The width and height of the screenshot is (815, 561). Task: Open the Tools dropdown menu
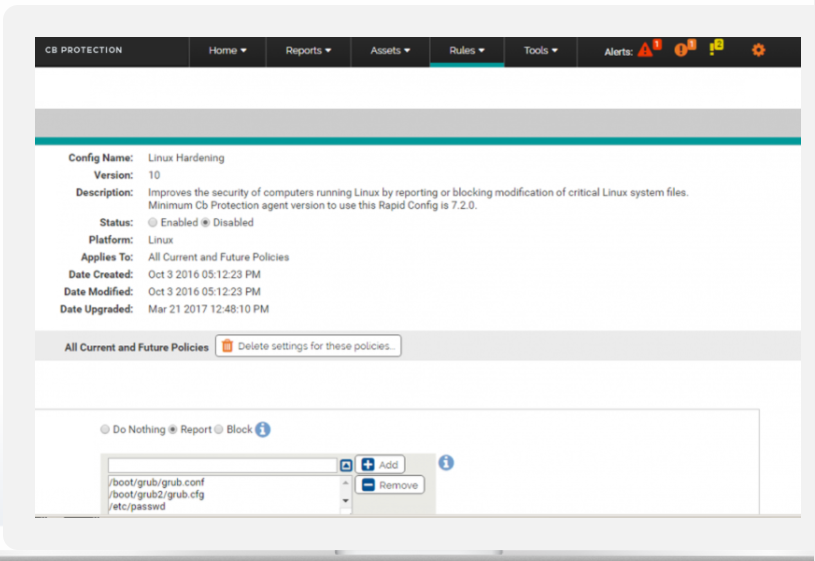coord(541,50)
